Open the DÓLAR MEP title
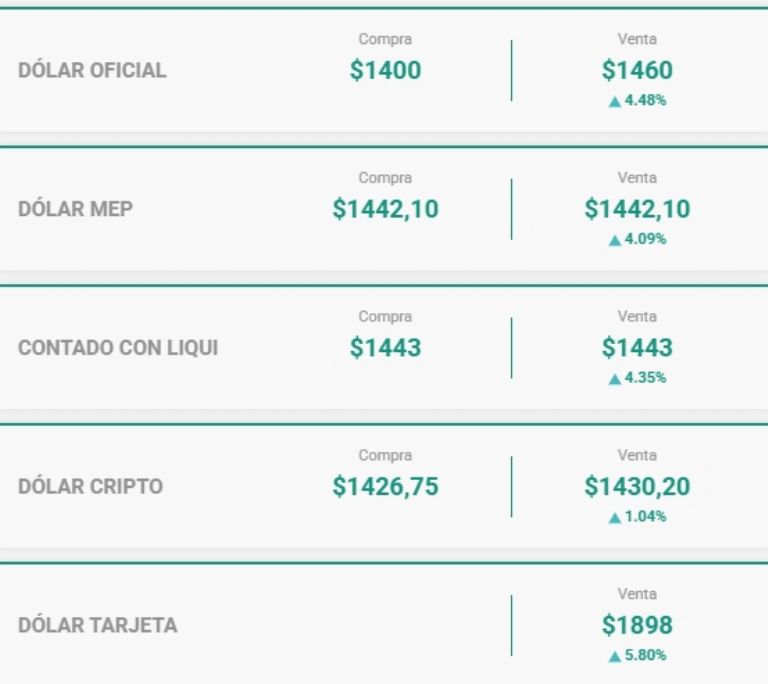Image resolution: width=768 pixels, height=684 pixels. point(75,209)
